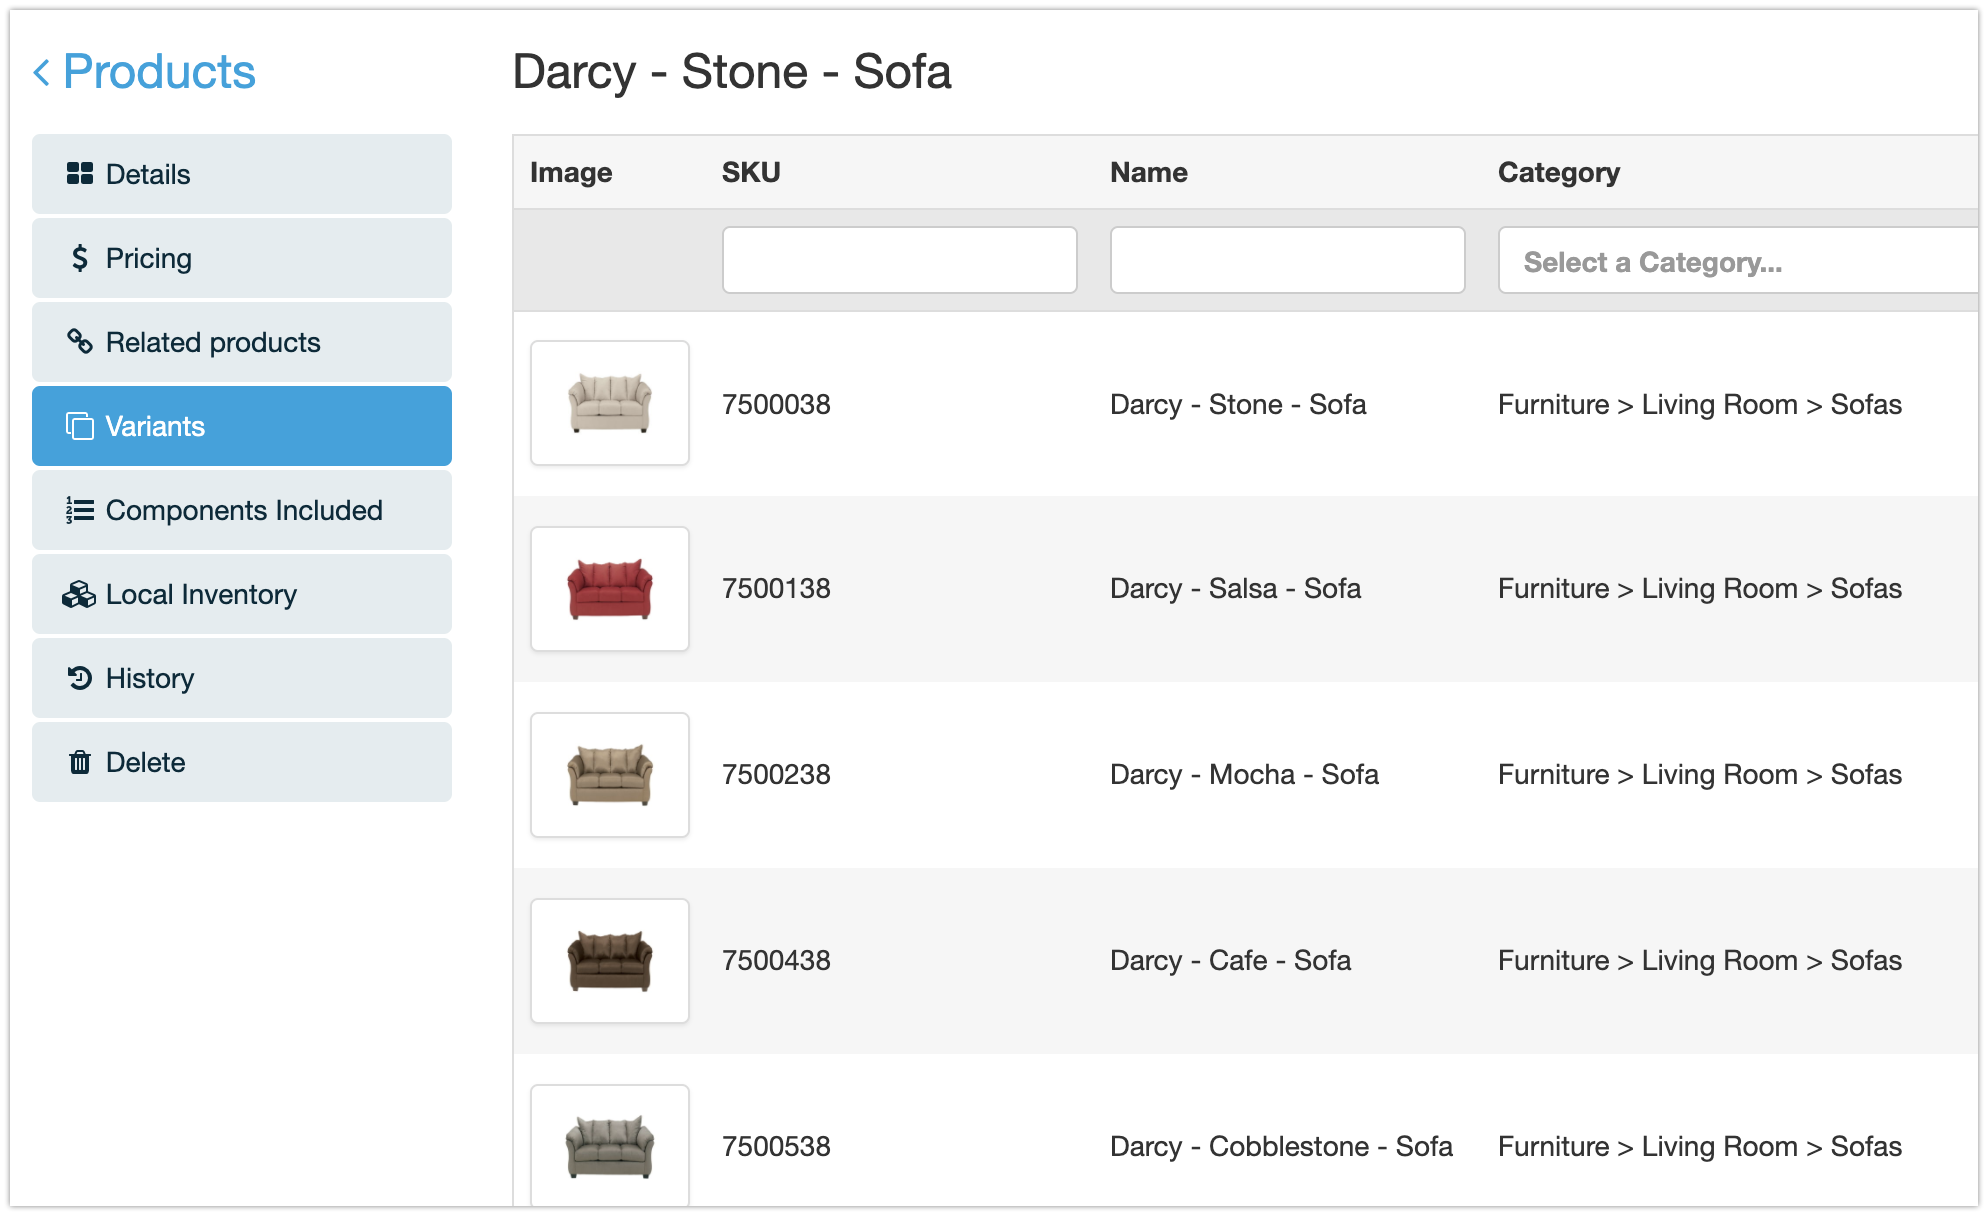This screenshot has height=1216, width=1988.
Task: Select the Related products link icon
Action: 80,341
